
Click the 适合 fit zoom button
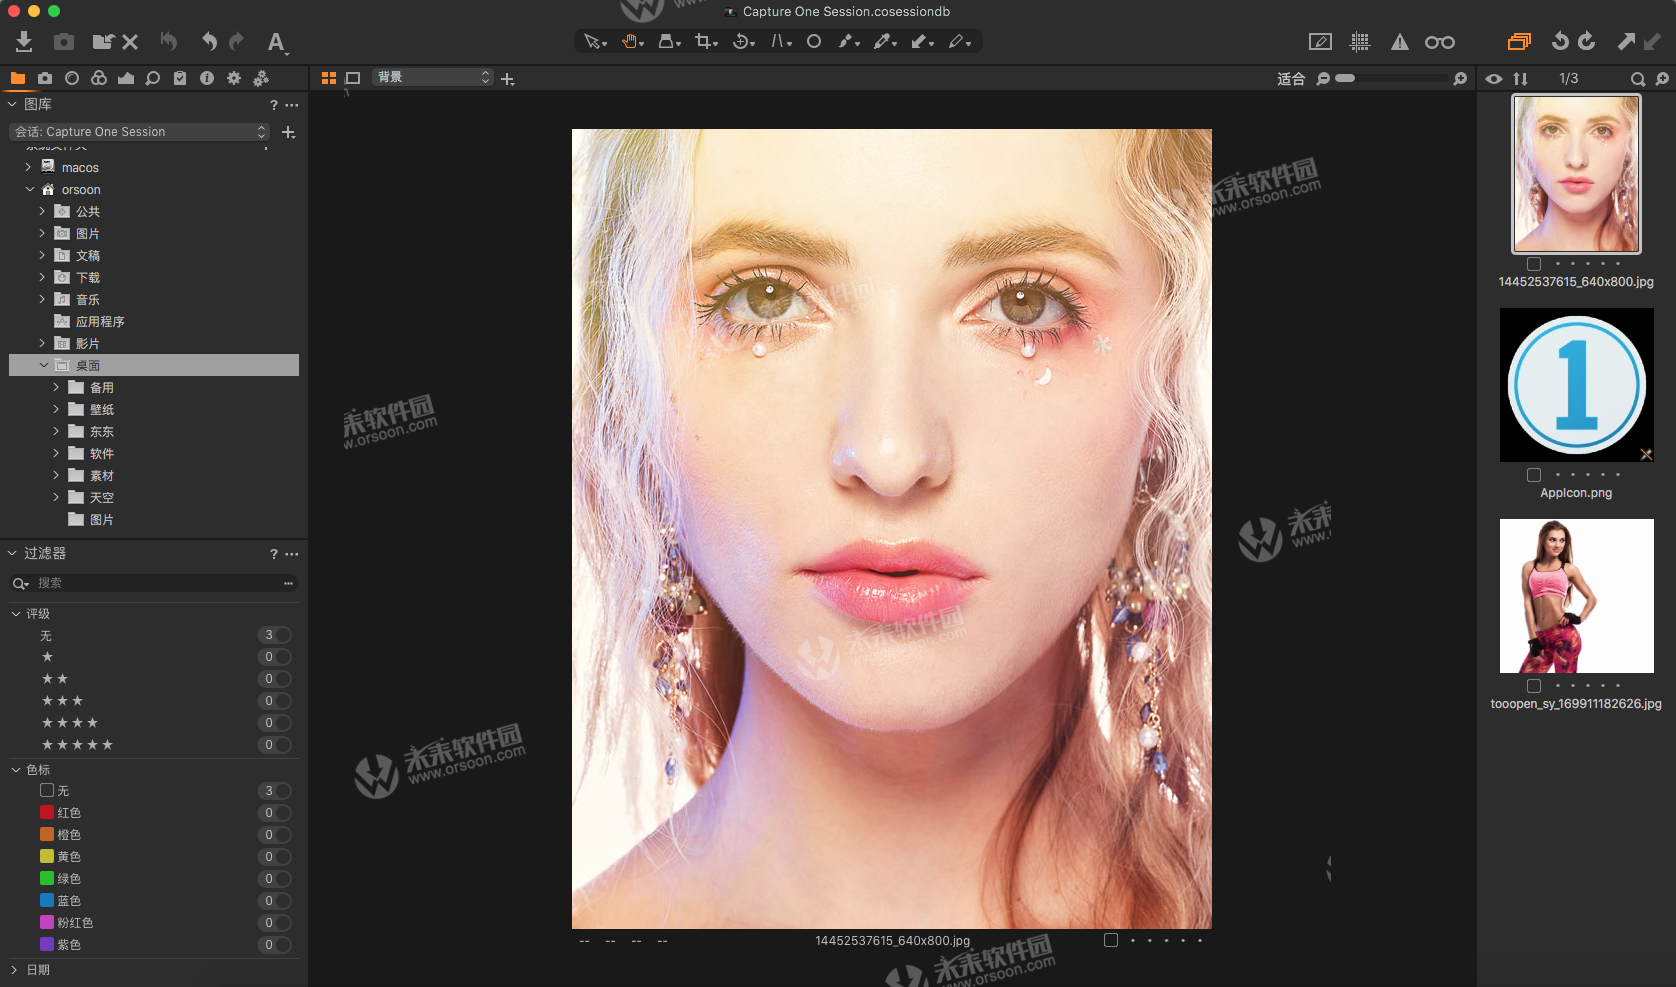click(1291, 78)
